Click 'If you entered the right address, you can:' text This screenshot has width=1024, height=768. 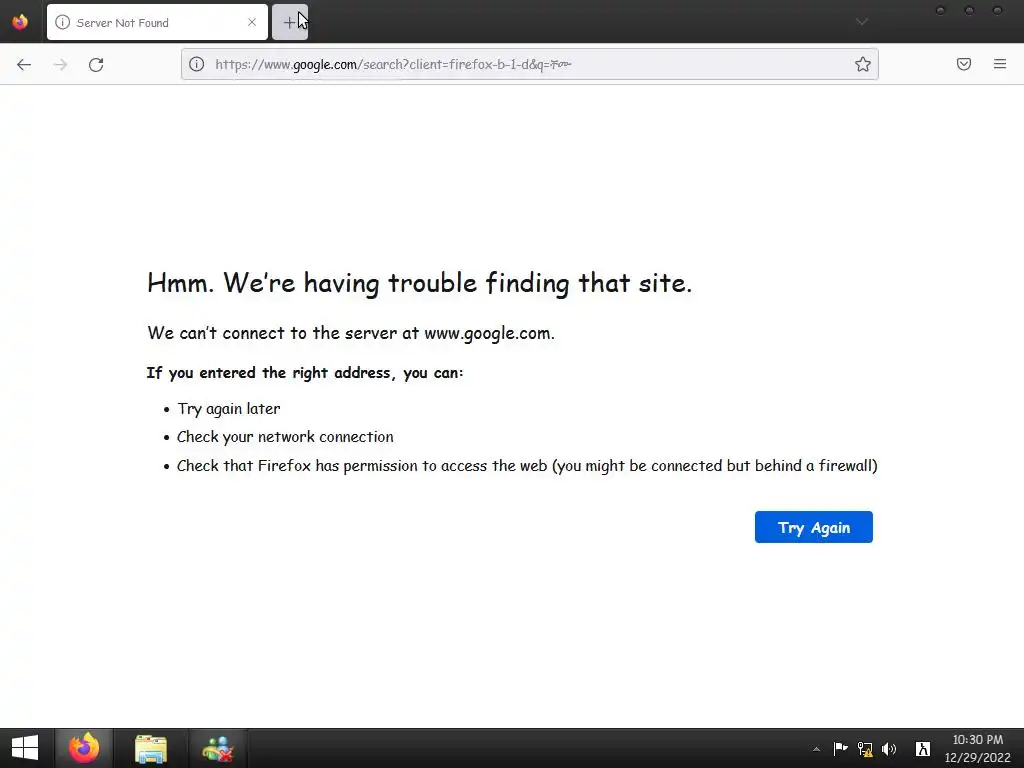305,373
